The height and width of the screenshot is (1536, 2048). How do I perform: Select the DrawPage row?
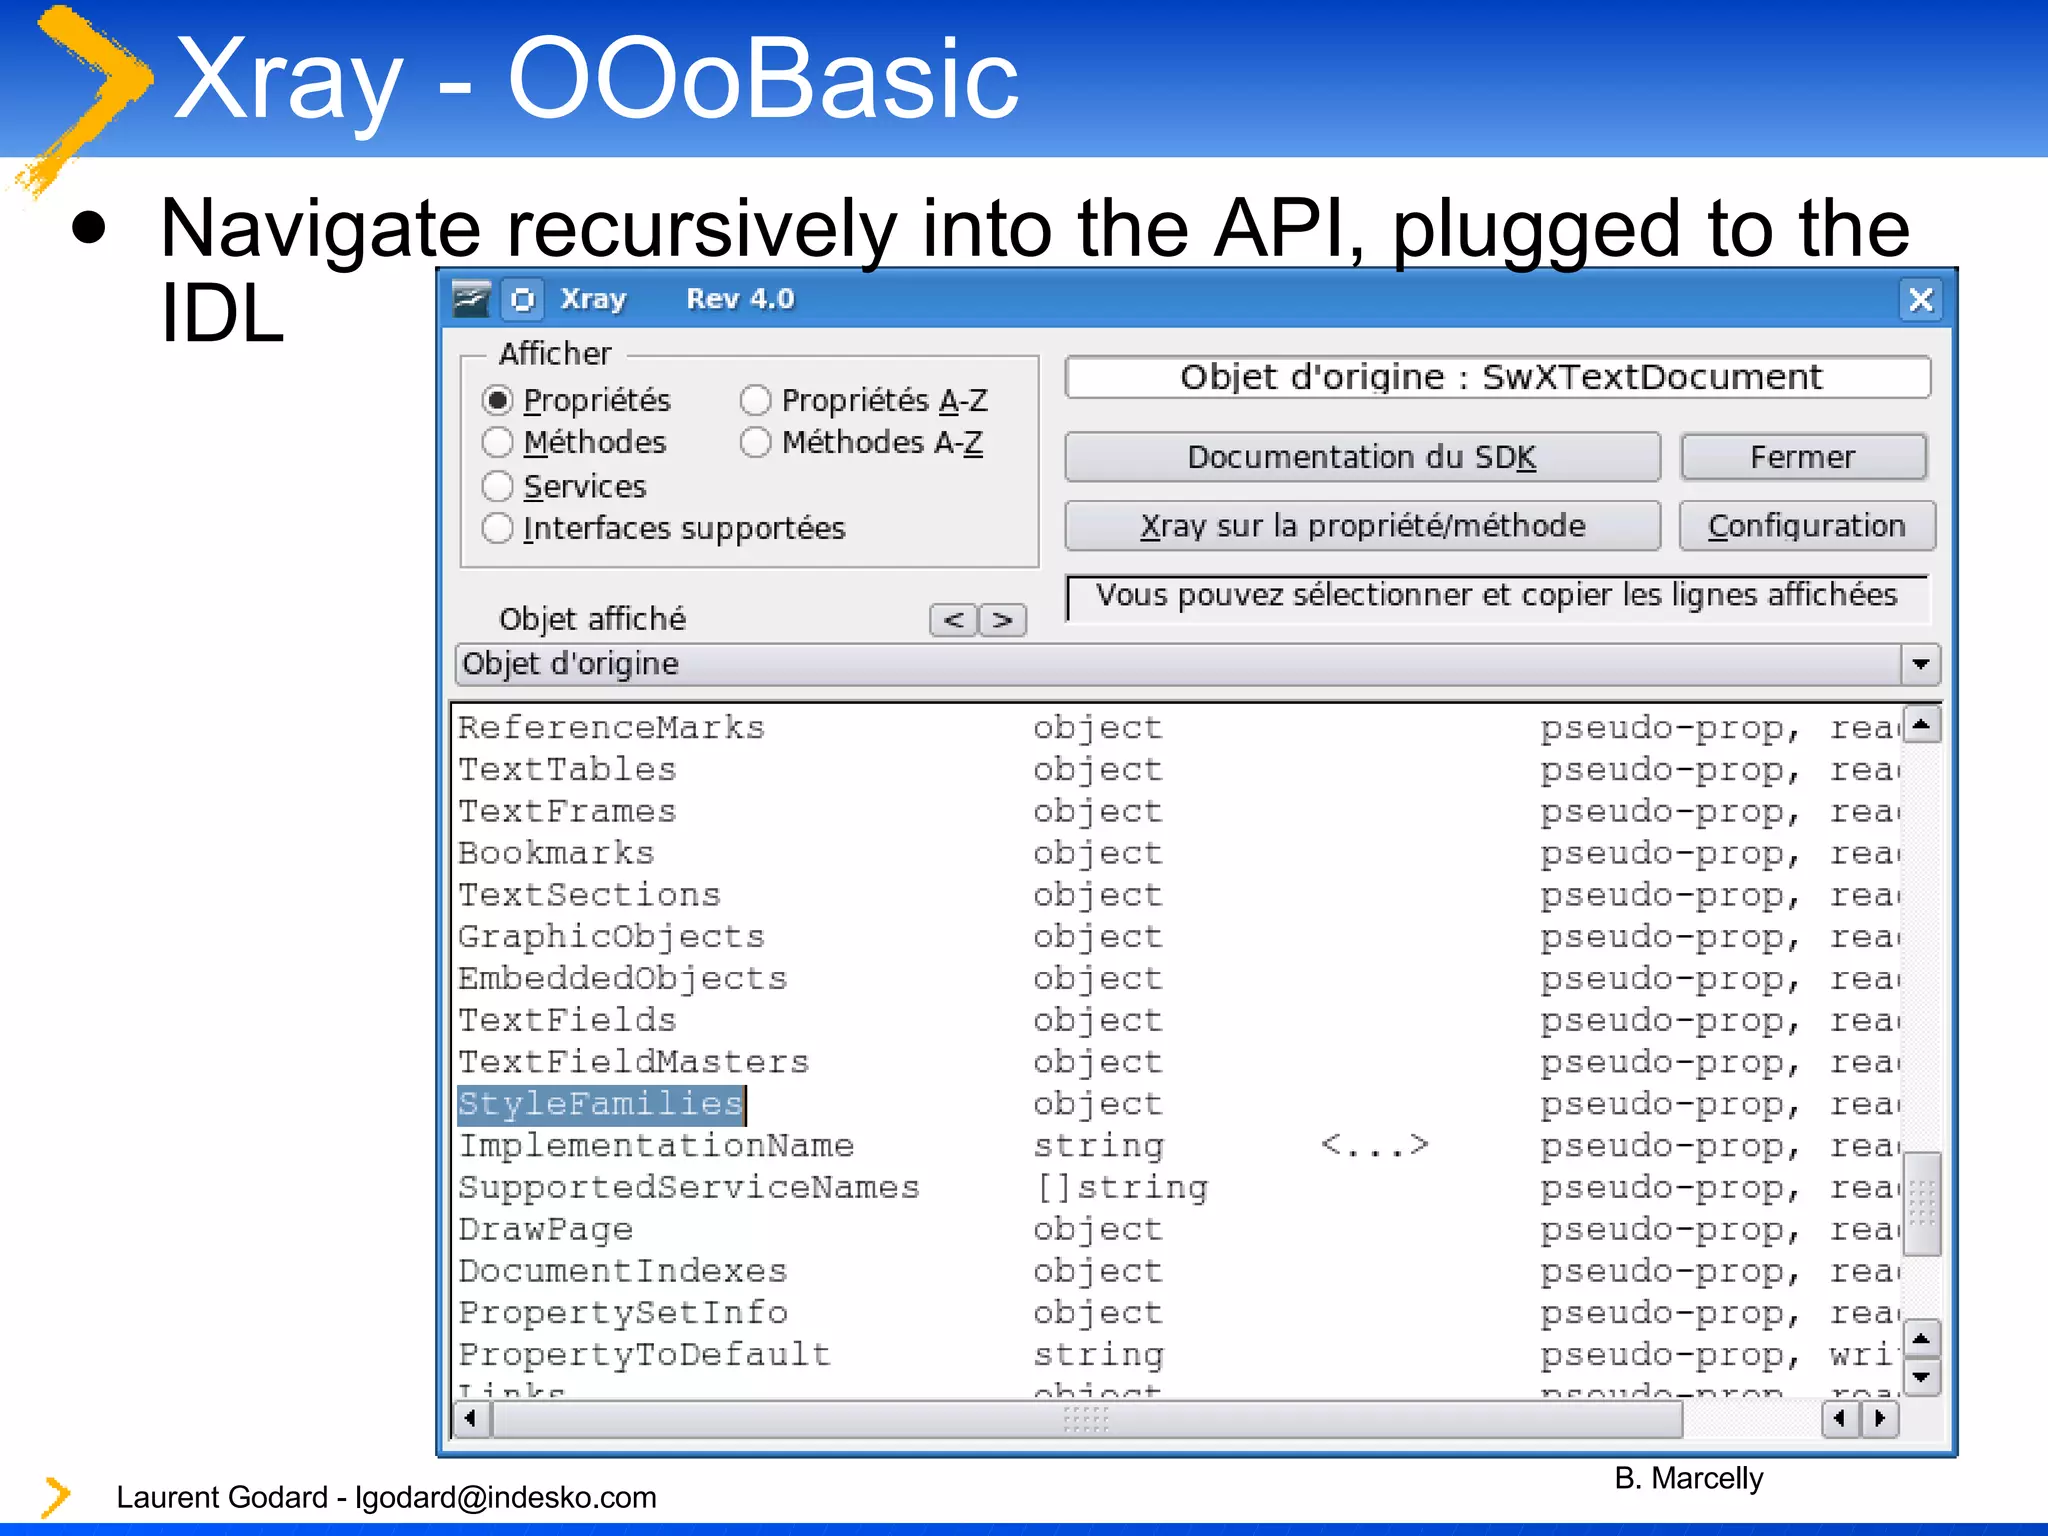point(1177,1229)
